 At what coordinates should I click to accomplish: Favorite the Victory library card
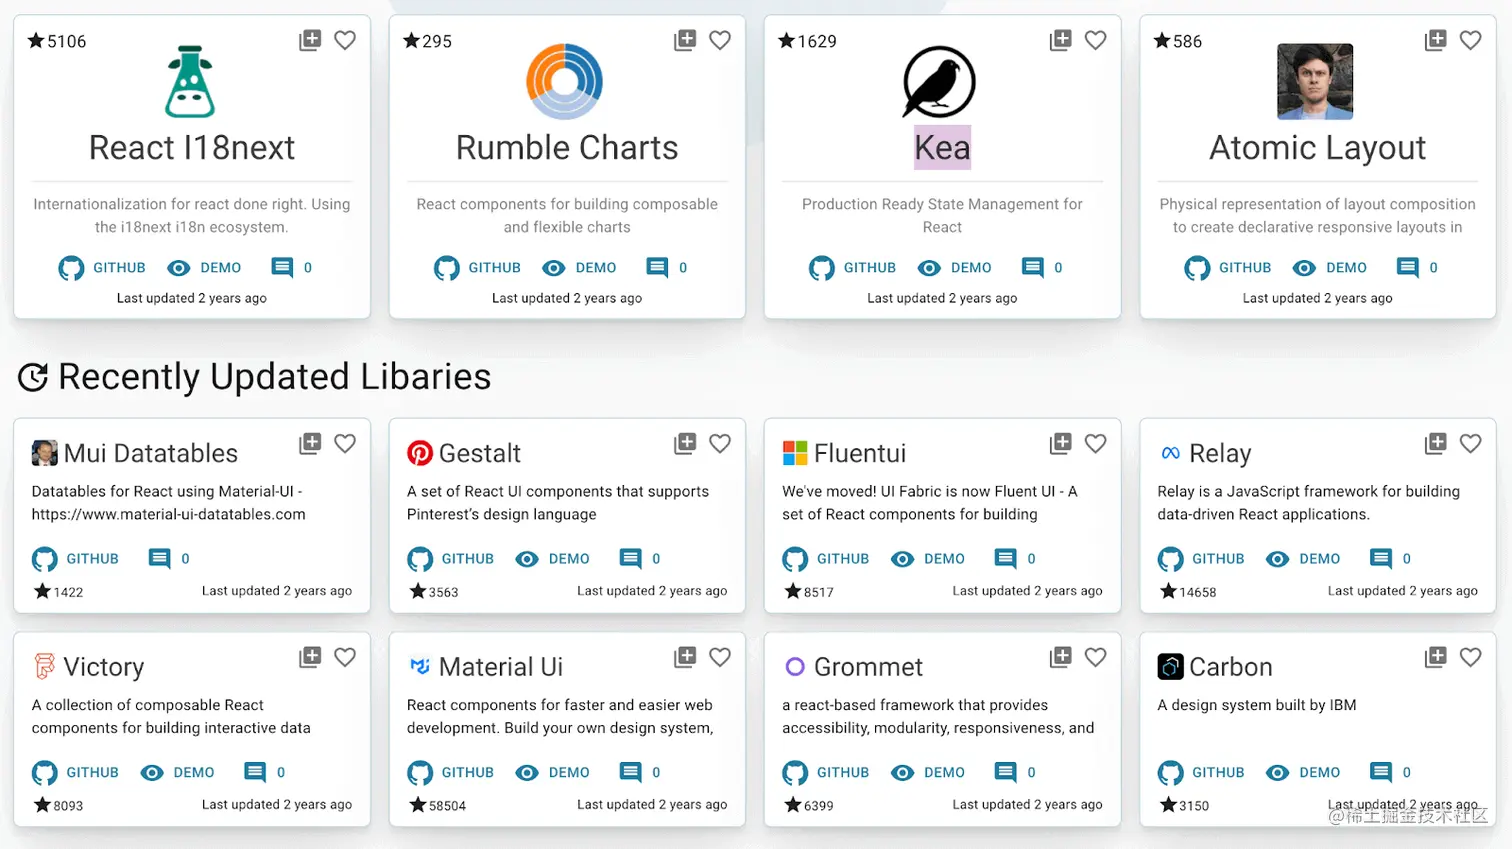345,657
